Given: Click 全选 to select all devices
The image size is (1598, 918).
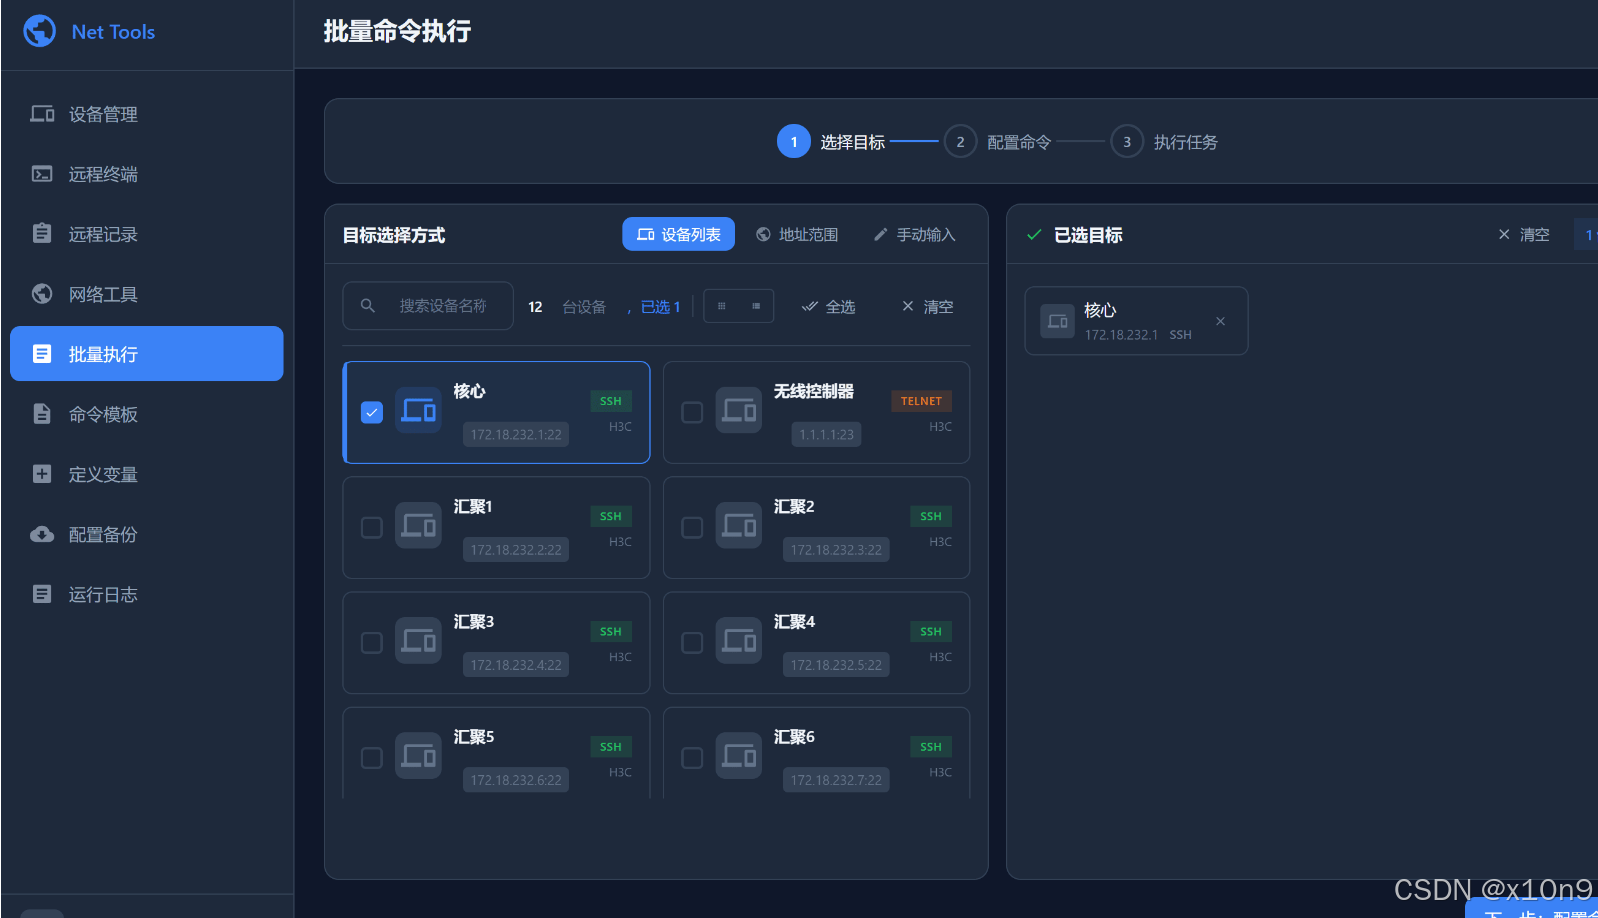Looking at the screenshot, I should click(x=829, y=306).
